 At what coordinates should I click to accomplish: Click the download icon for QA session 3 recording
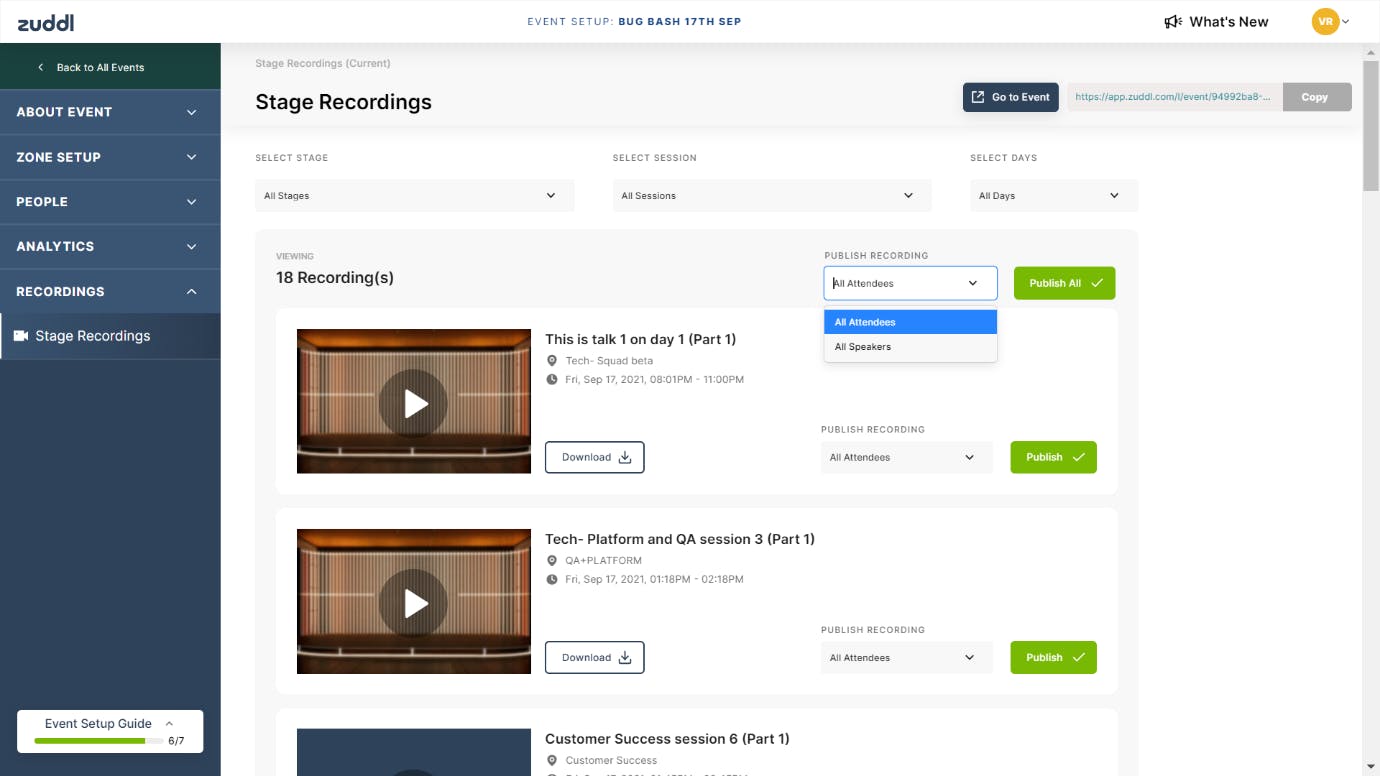625,657
